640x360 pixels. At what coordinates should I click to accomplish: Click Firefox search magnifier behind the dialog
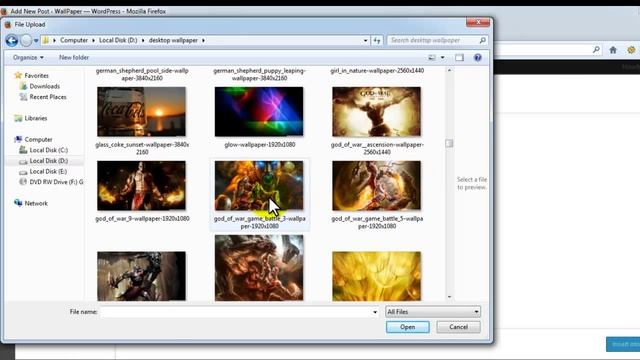(x=596, y=50)
